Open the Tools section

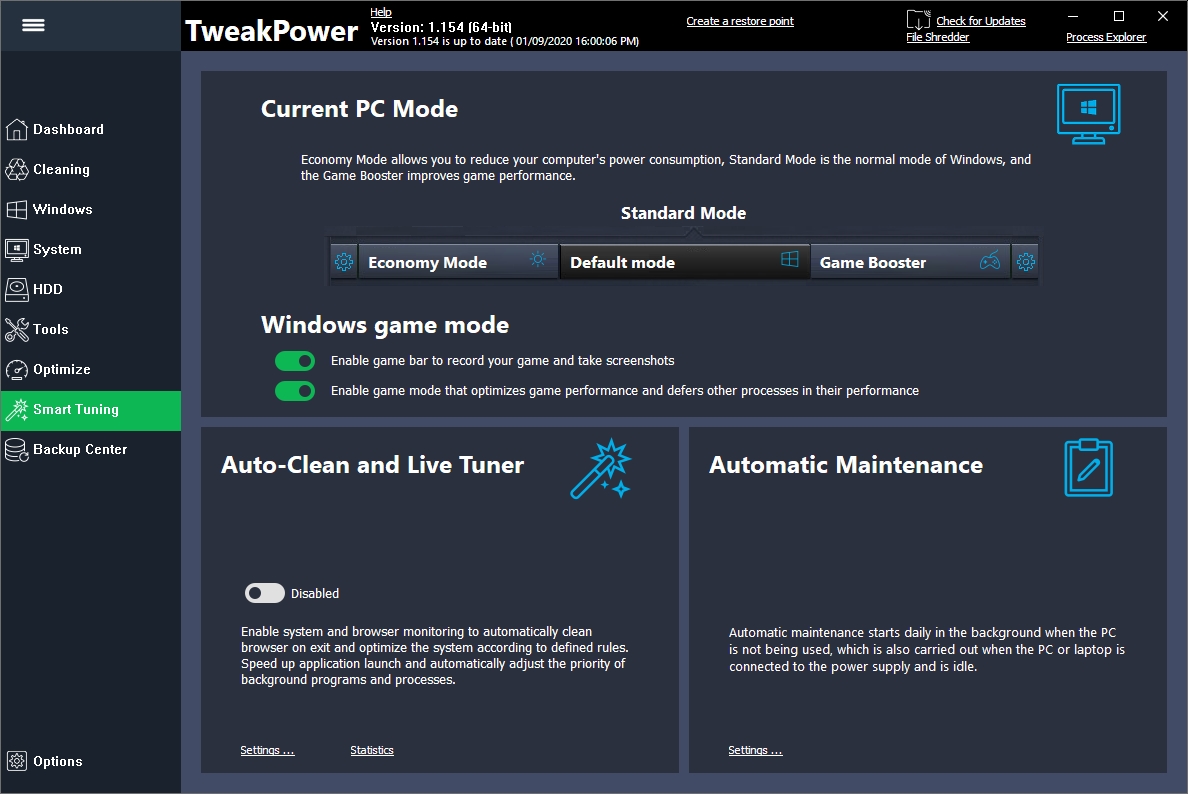click(x=90, y=330)
